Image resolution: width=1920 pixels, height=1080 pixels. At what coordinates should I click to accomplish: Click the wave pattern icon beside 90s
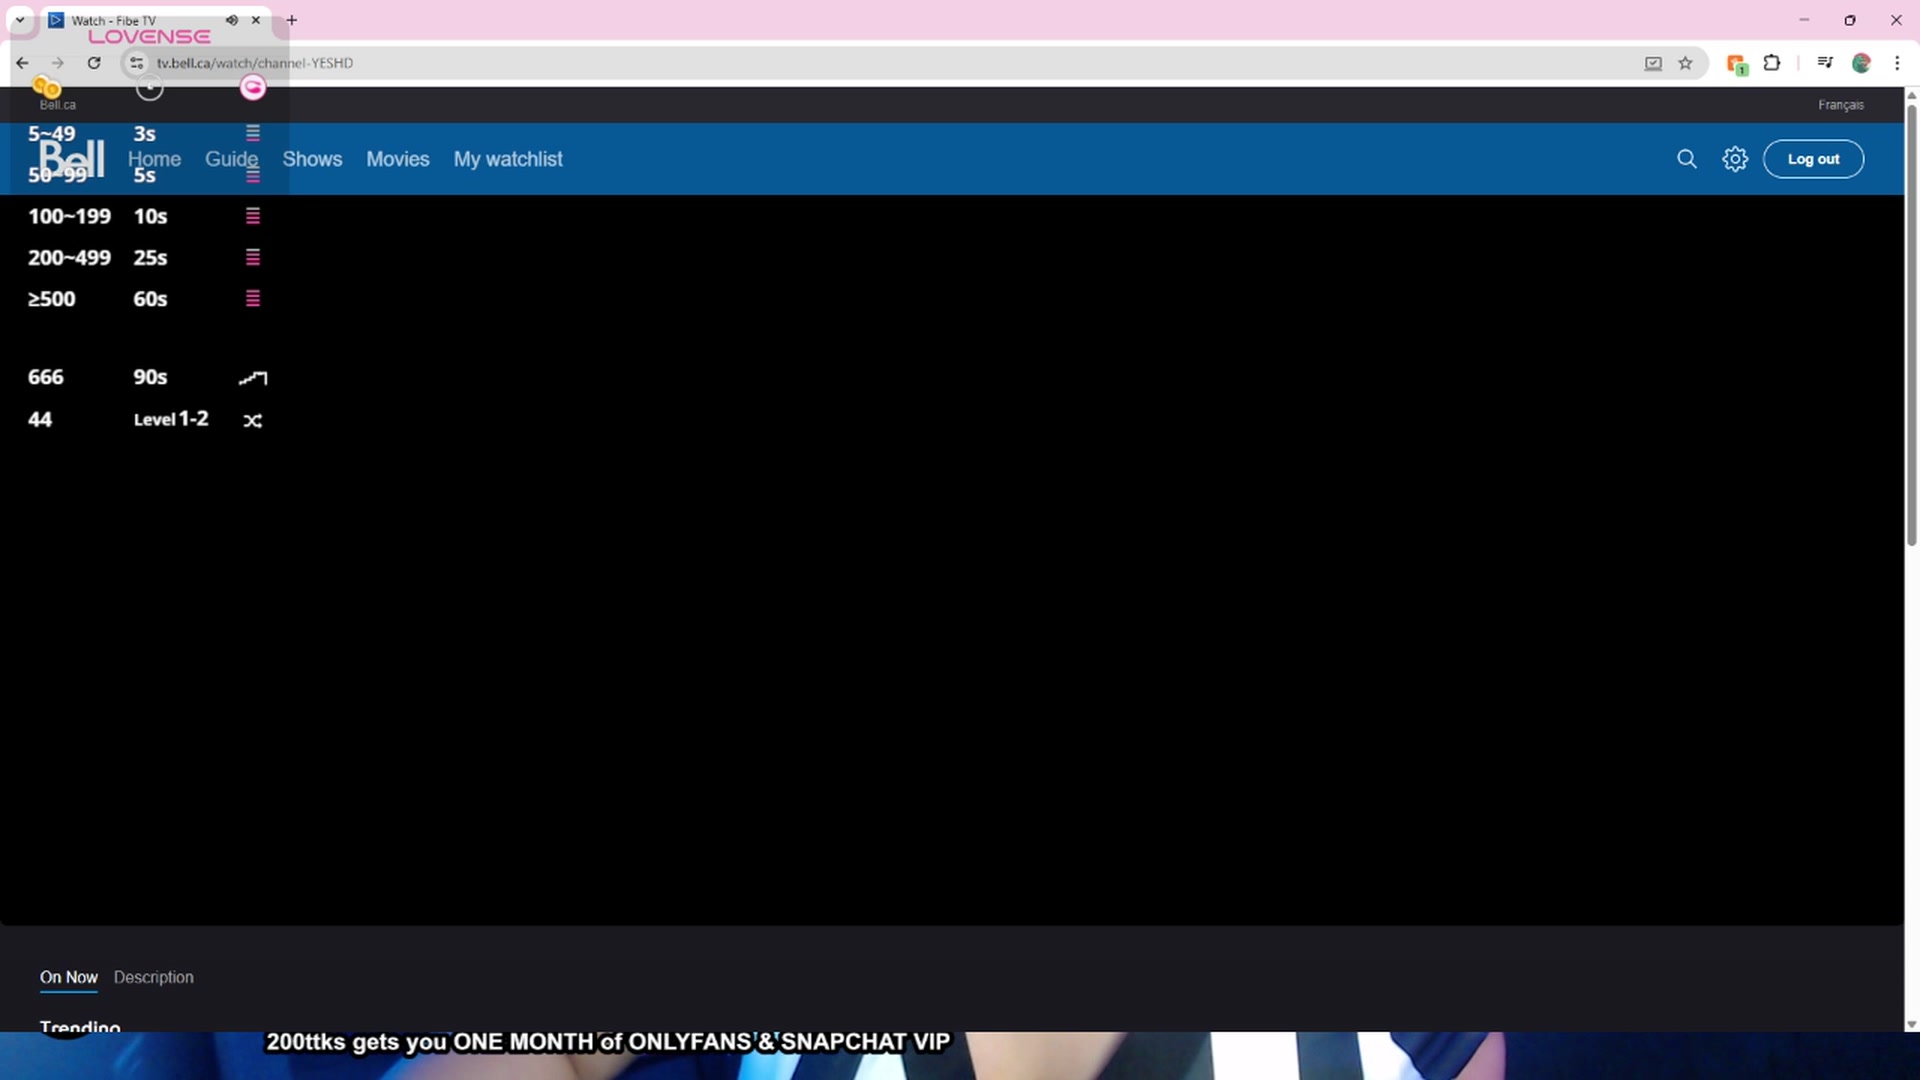click(253, 378)
